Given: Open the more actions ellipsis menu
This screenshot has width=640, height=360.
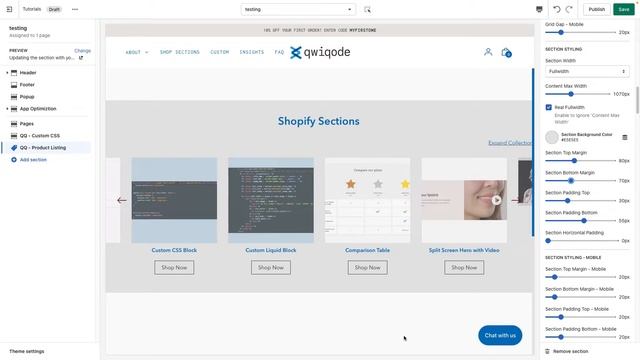Looking at the screenshot, I should coord(75,9).
